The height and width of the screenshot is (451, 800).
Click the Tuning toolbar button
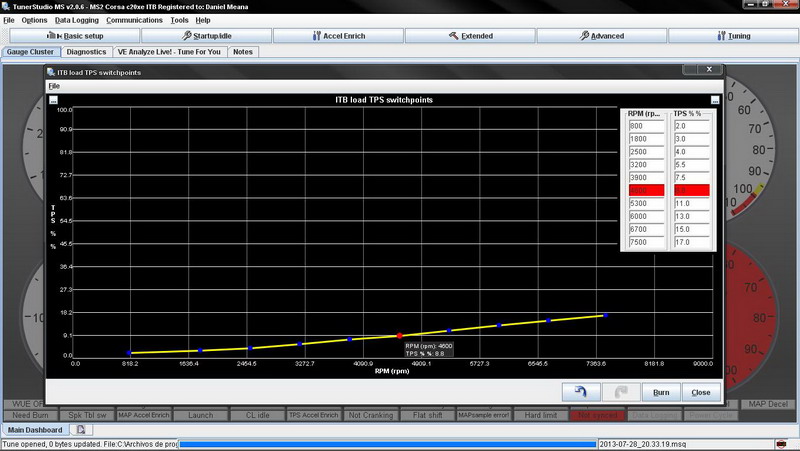(733, 36)
